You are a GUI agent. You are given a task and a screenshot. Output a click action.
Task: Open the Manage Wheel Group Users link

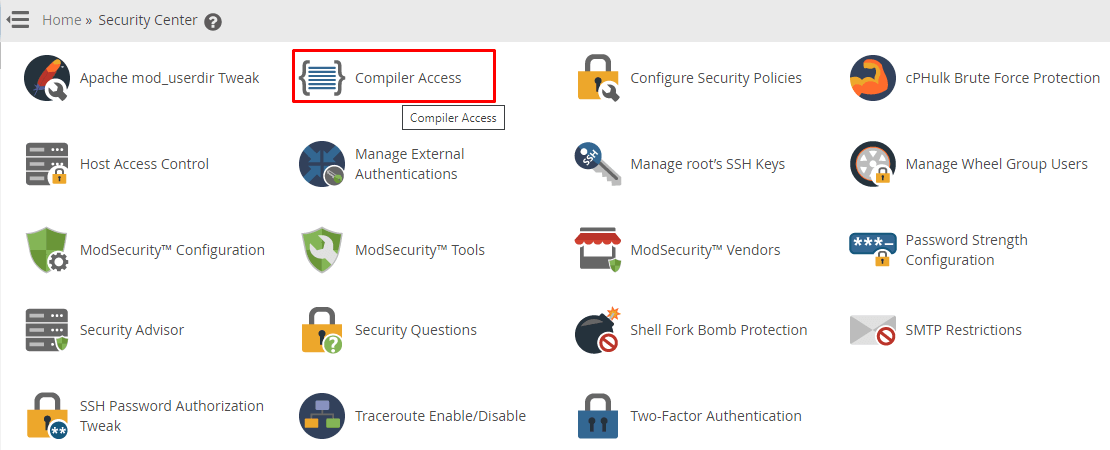pyautogui.click(x=996, y=164)
